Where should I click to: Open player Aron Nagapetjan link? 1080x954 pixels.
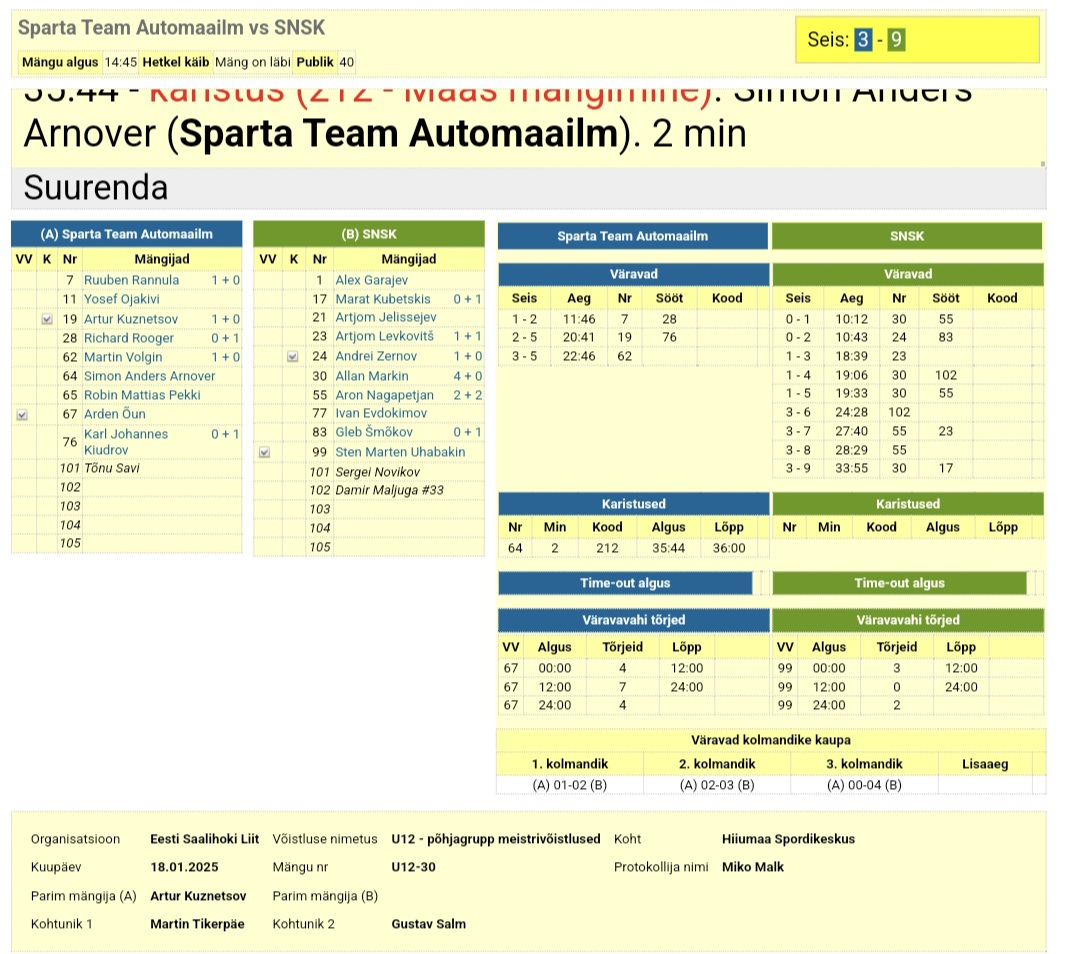(384, 395)
